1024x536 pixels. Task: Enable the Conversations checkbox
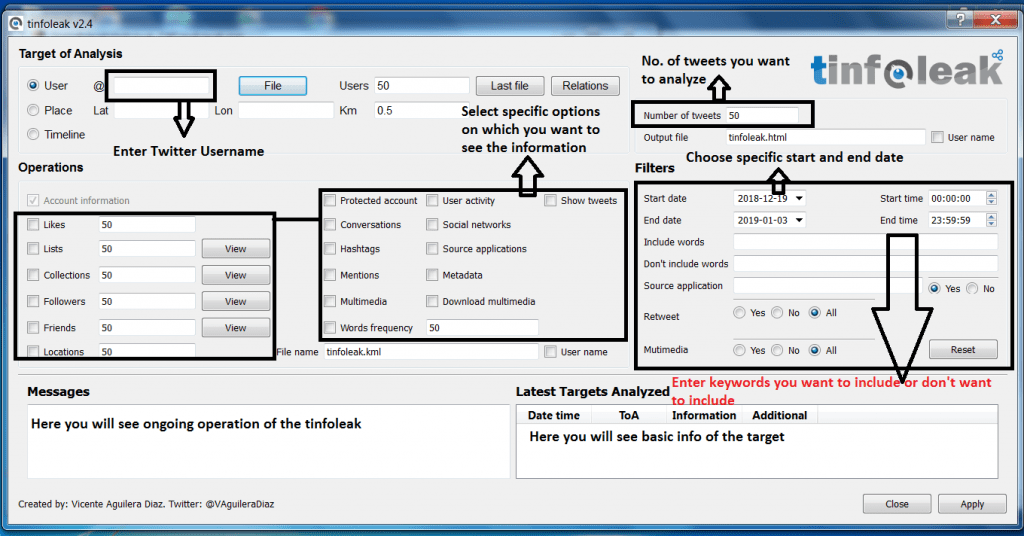330,225
